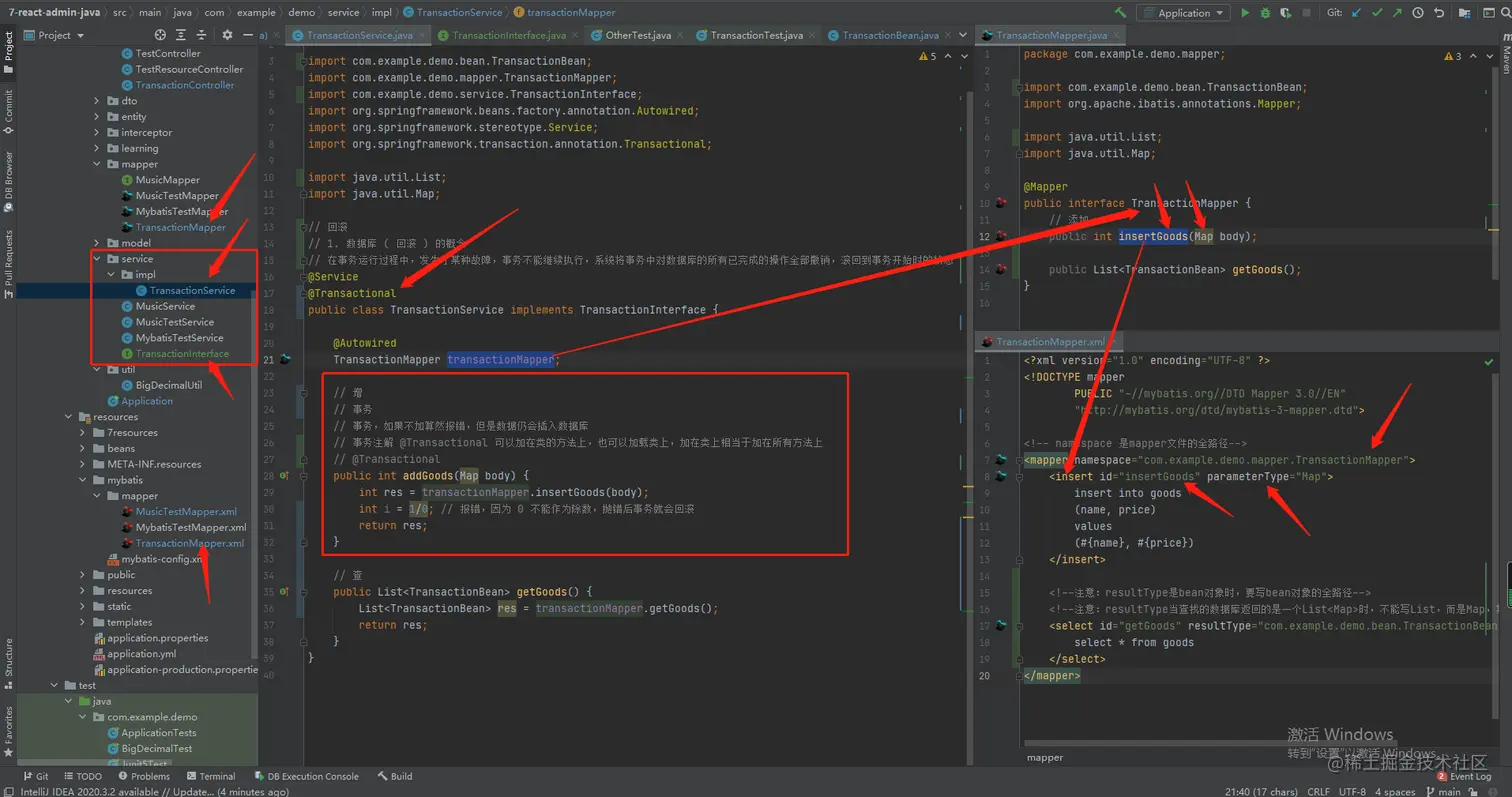Click IntelliJ IDEA update available message
The image size is (1512, 797).
click(x=154, y=791)
